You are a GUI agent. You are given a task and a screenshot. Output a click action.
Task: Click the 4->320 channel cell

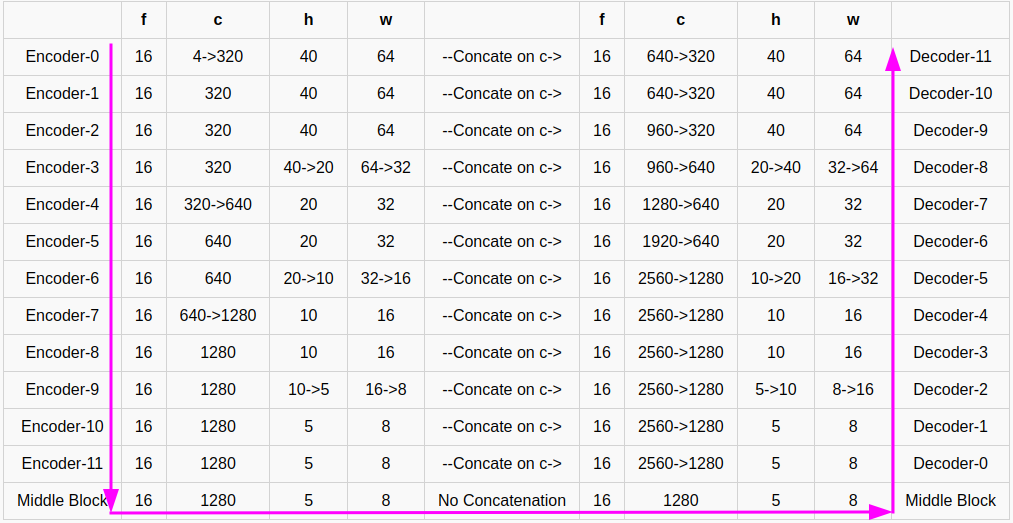click(218, 57)
